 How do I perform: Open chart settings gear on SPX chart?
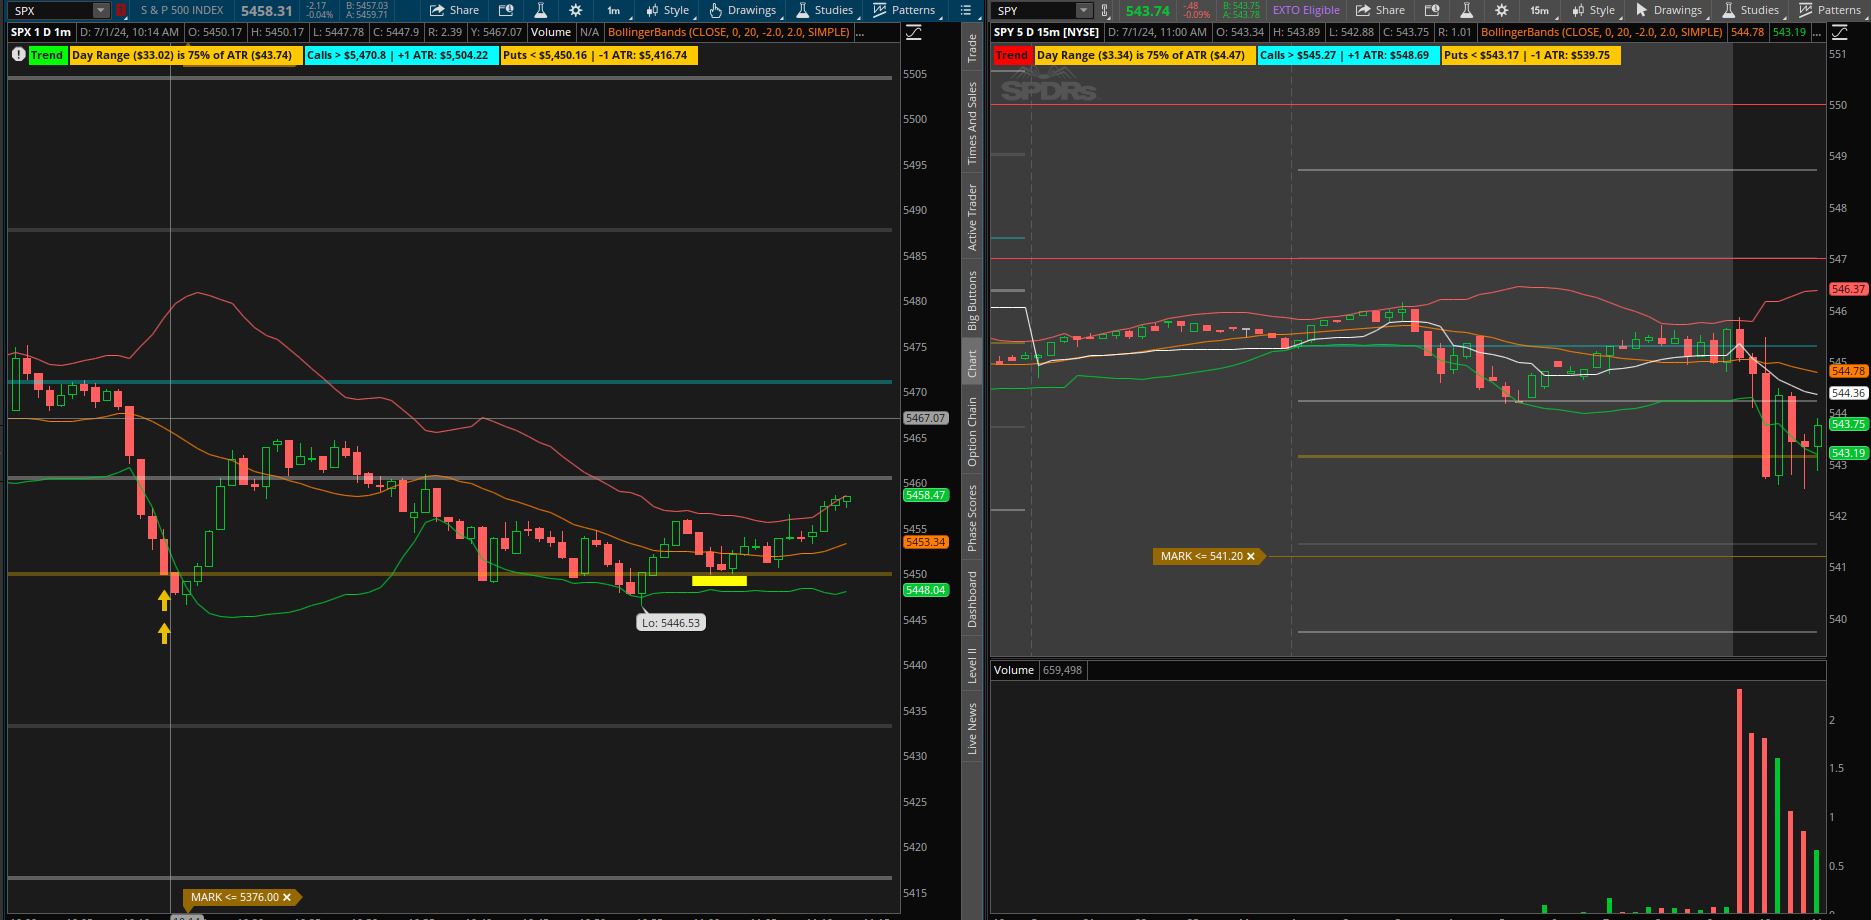[575, 10]
